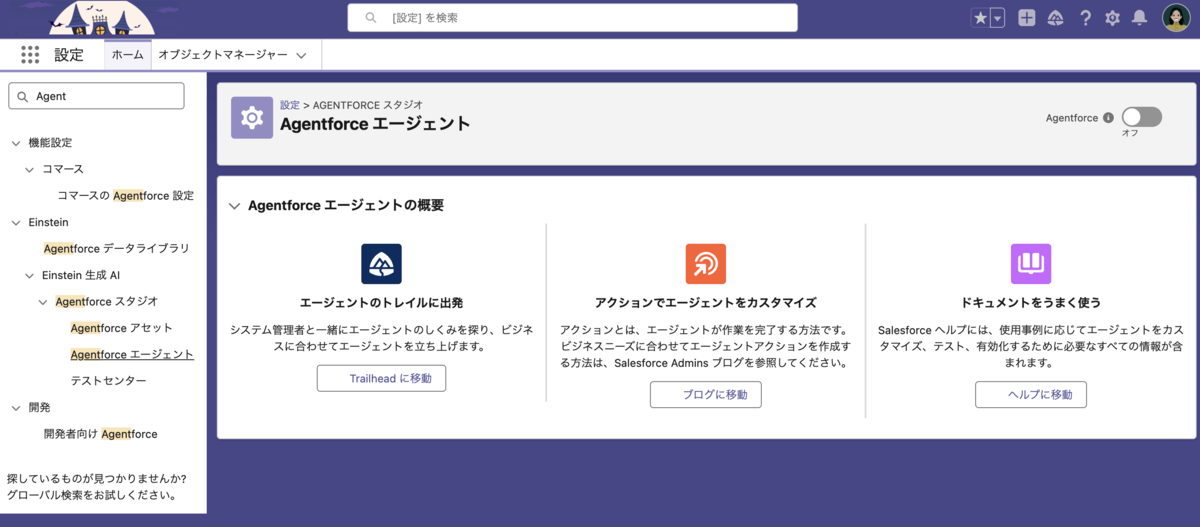Screen dimensions: 1200x527
Task: Open 開発者向け Agentforce item
Action: [x=100, y=434]
